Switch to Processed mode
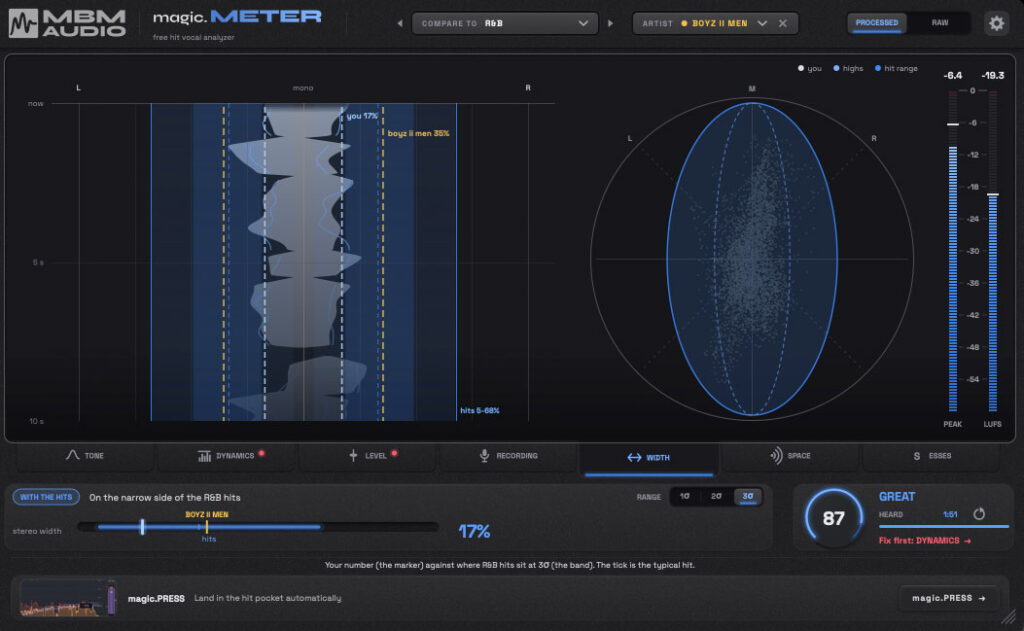 click(876, 23)
